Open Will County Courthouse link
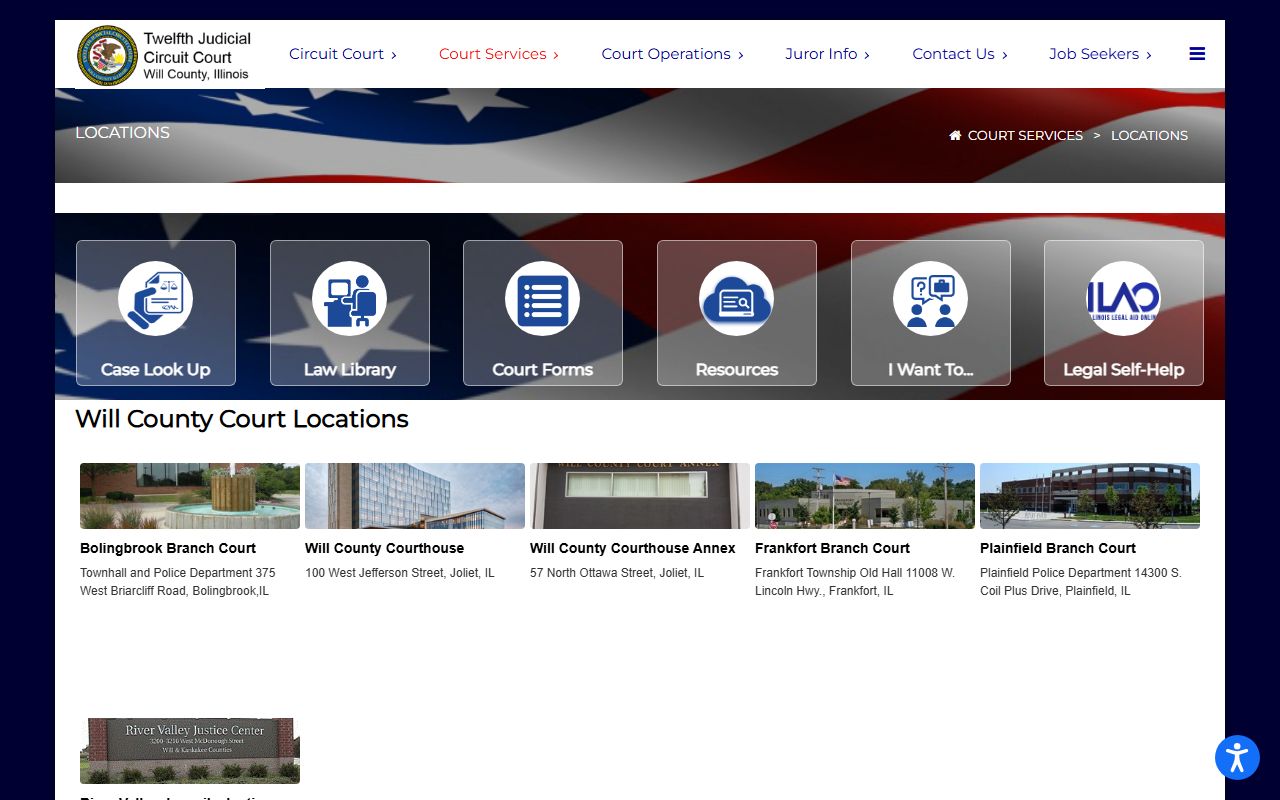Screen dimensions: 1280x800 [x=385, y=548]
